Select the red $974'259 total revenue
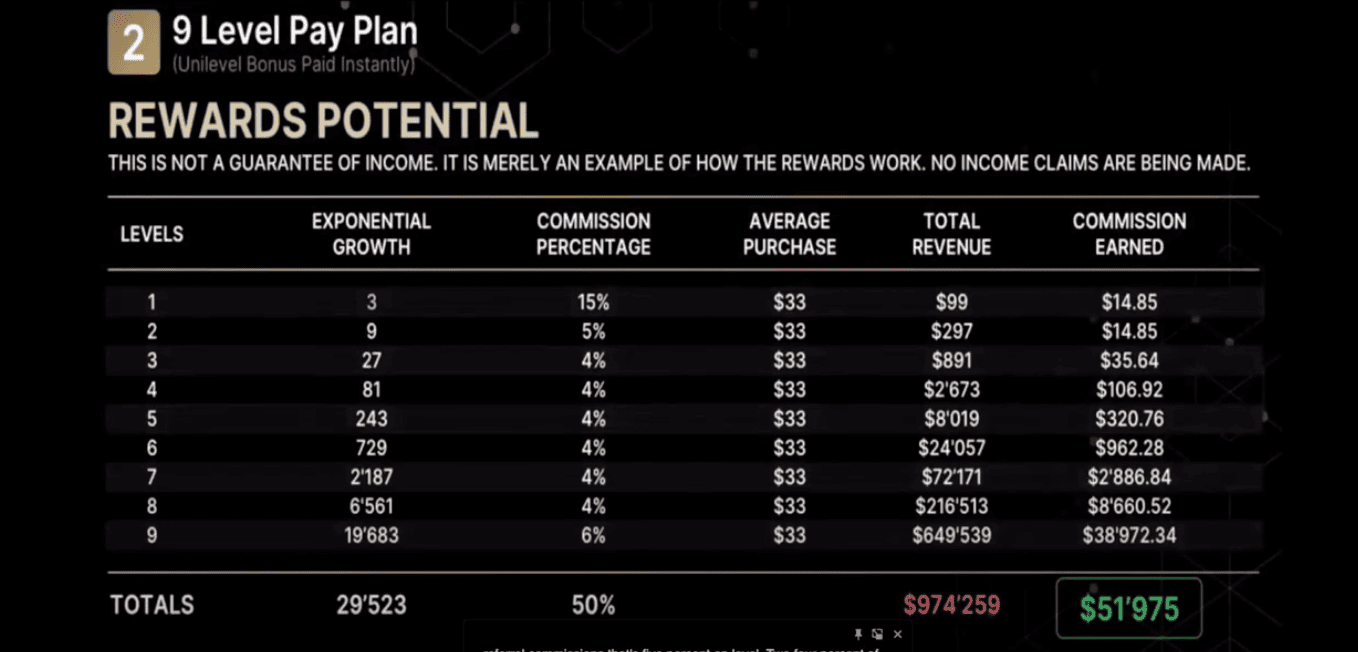 click(x=952, y=604)
